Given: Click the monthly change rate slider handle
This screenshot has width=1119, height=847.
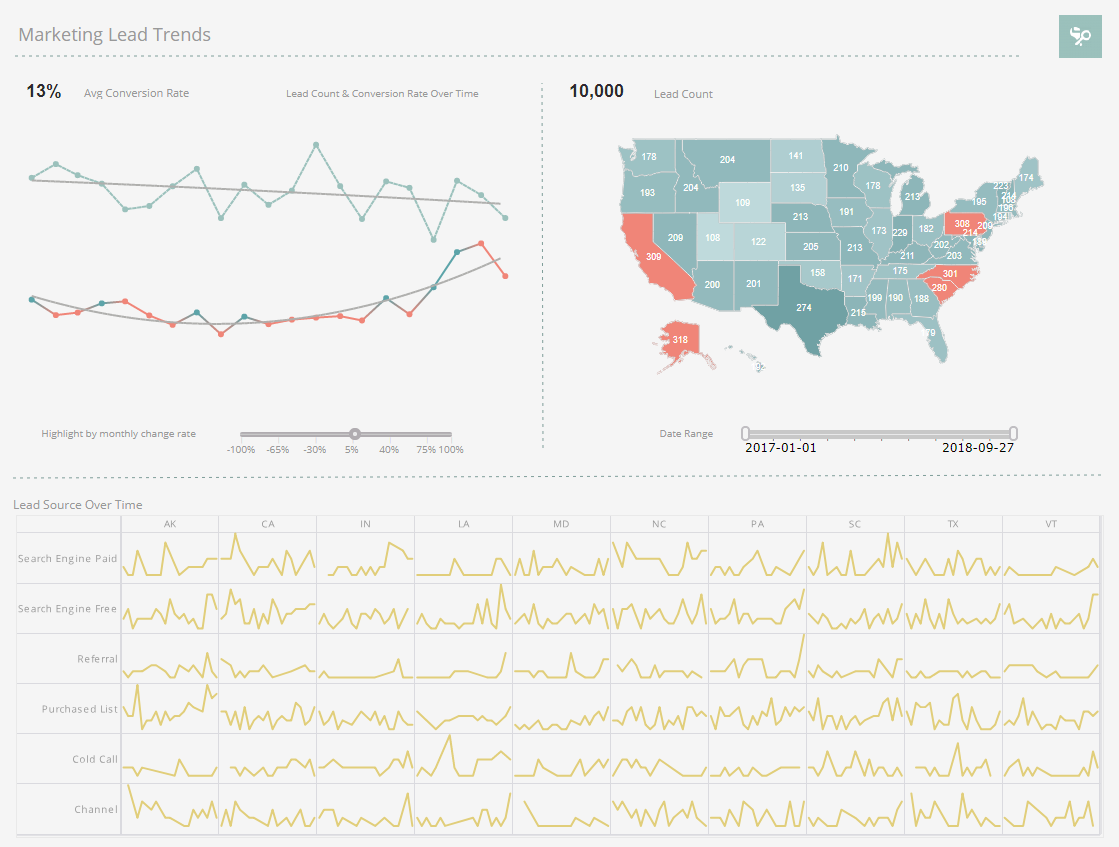Looking at the screenshot, I should (355, 433).
